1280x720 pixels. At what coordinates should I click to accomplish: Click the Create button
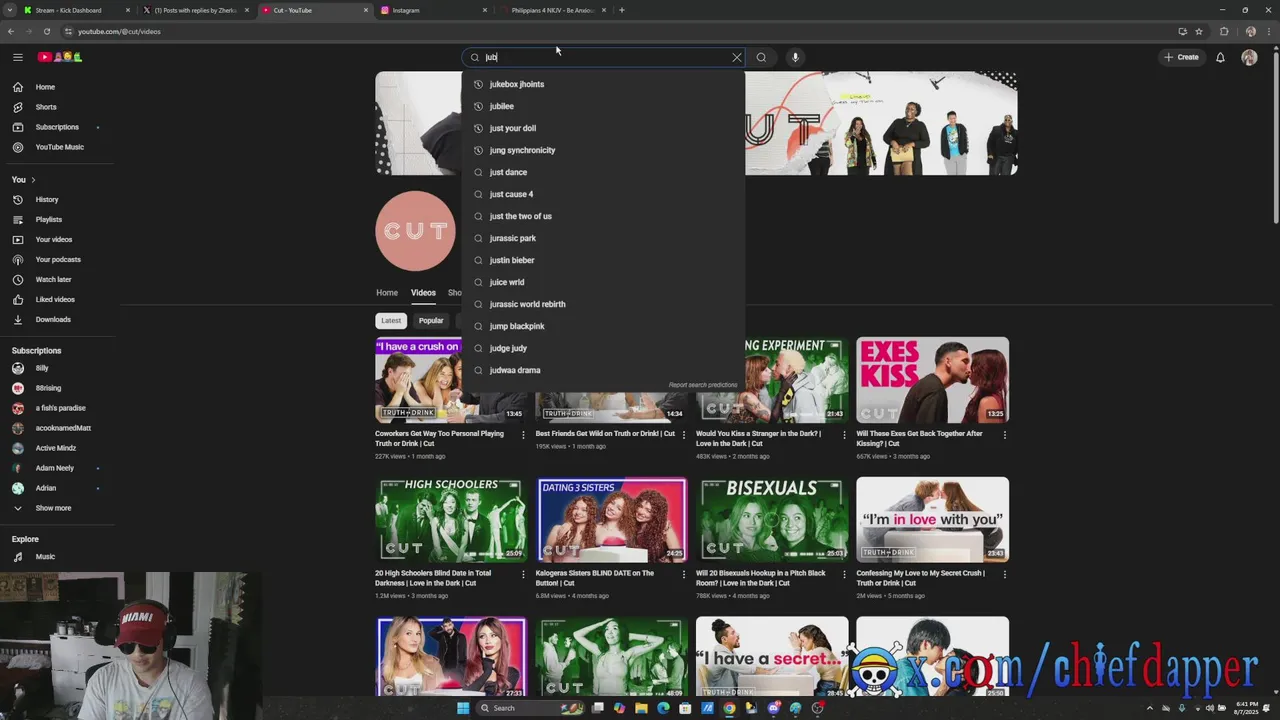click(x=1181, y=57)
